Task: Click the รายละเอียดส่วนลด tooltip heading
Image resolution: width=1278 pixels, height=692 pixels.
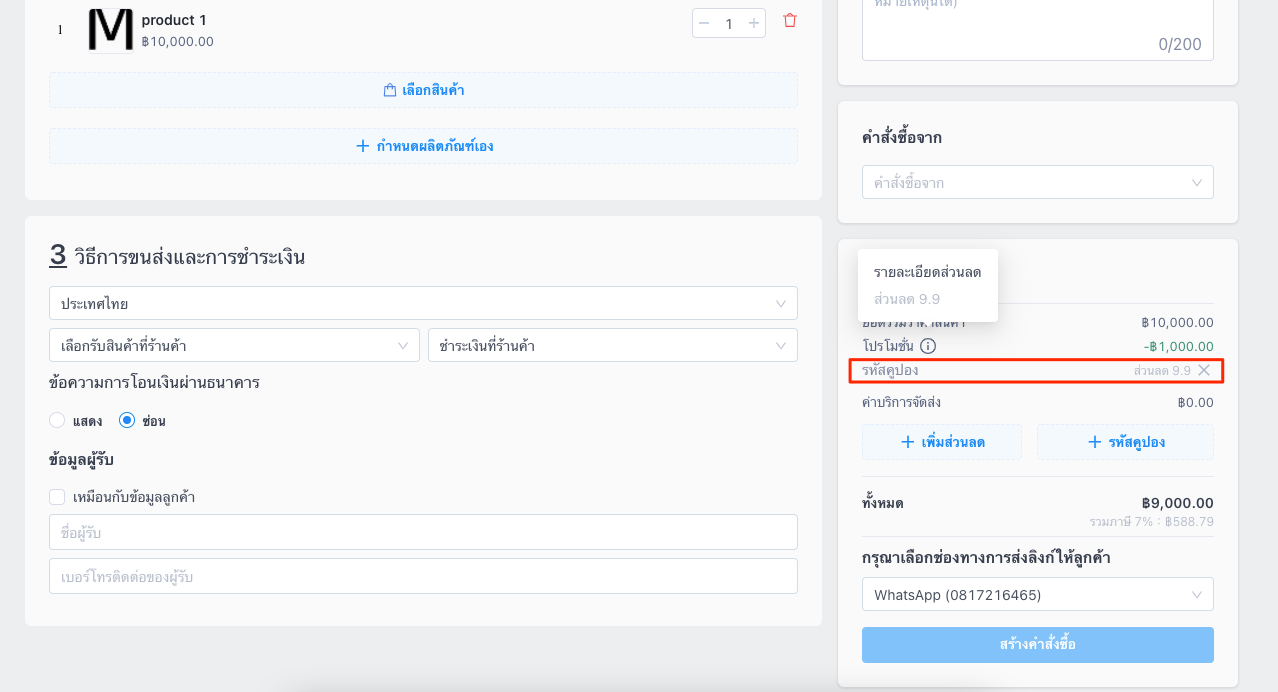Action: (927, 272)
